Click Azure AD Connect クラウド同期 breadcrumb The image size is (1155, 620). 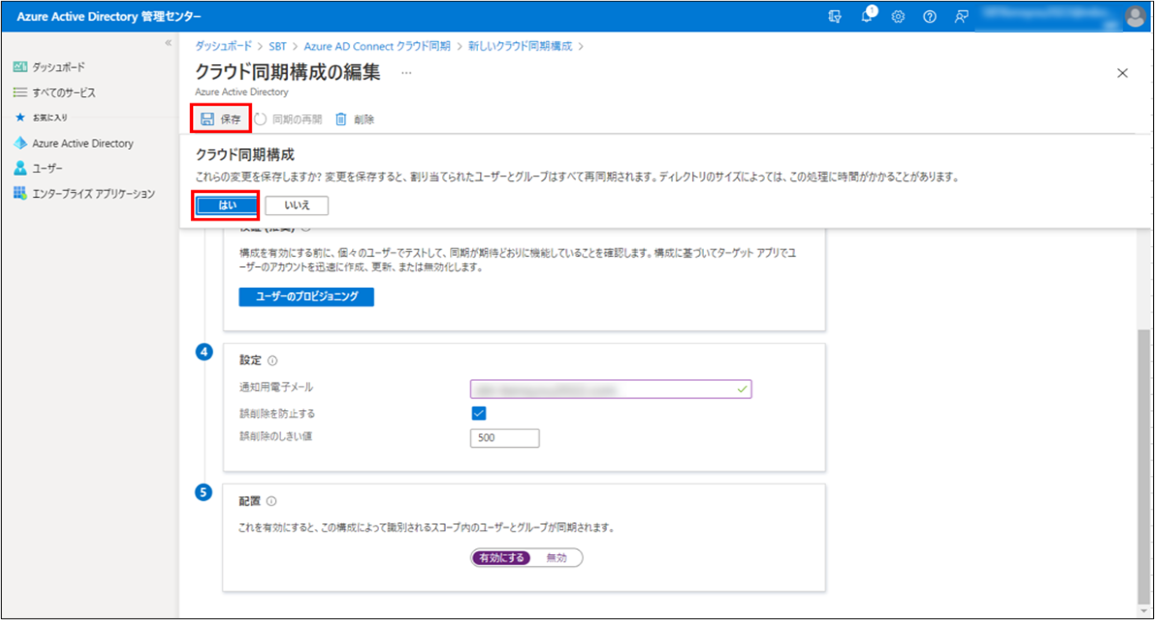tap(377, 46)
